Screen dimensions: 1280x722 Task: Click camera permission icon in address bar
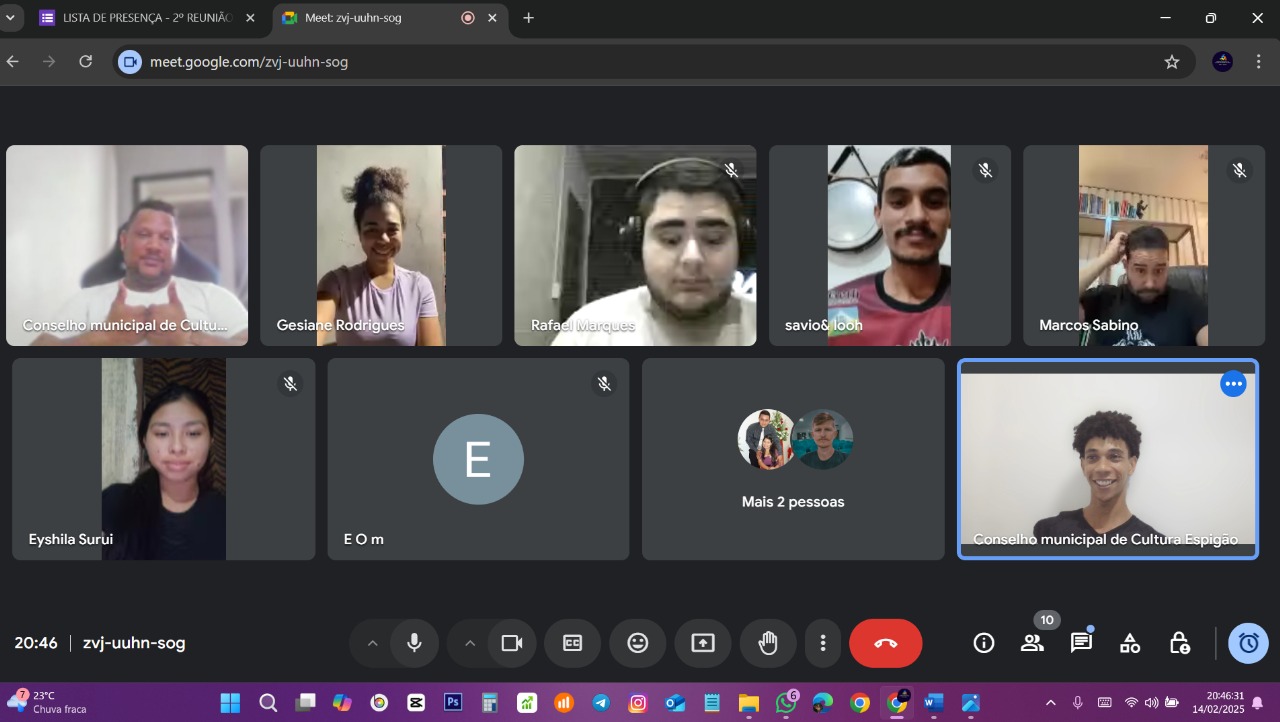tap(130, 62)
